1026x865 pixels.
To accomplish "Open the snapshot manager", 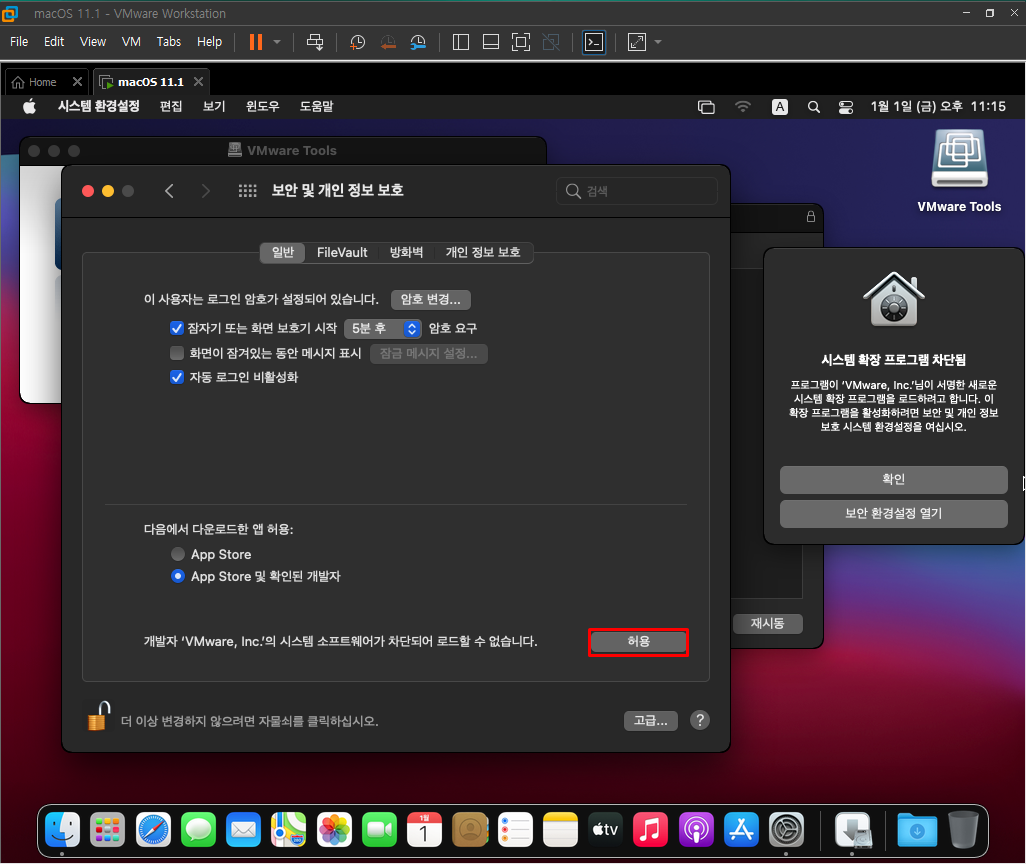I will 418,43.
